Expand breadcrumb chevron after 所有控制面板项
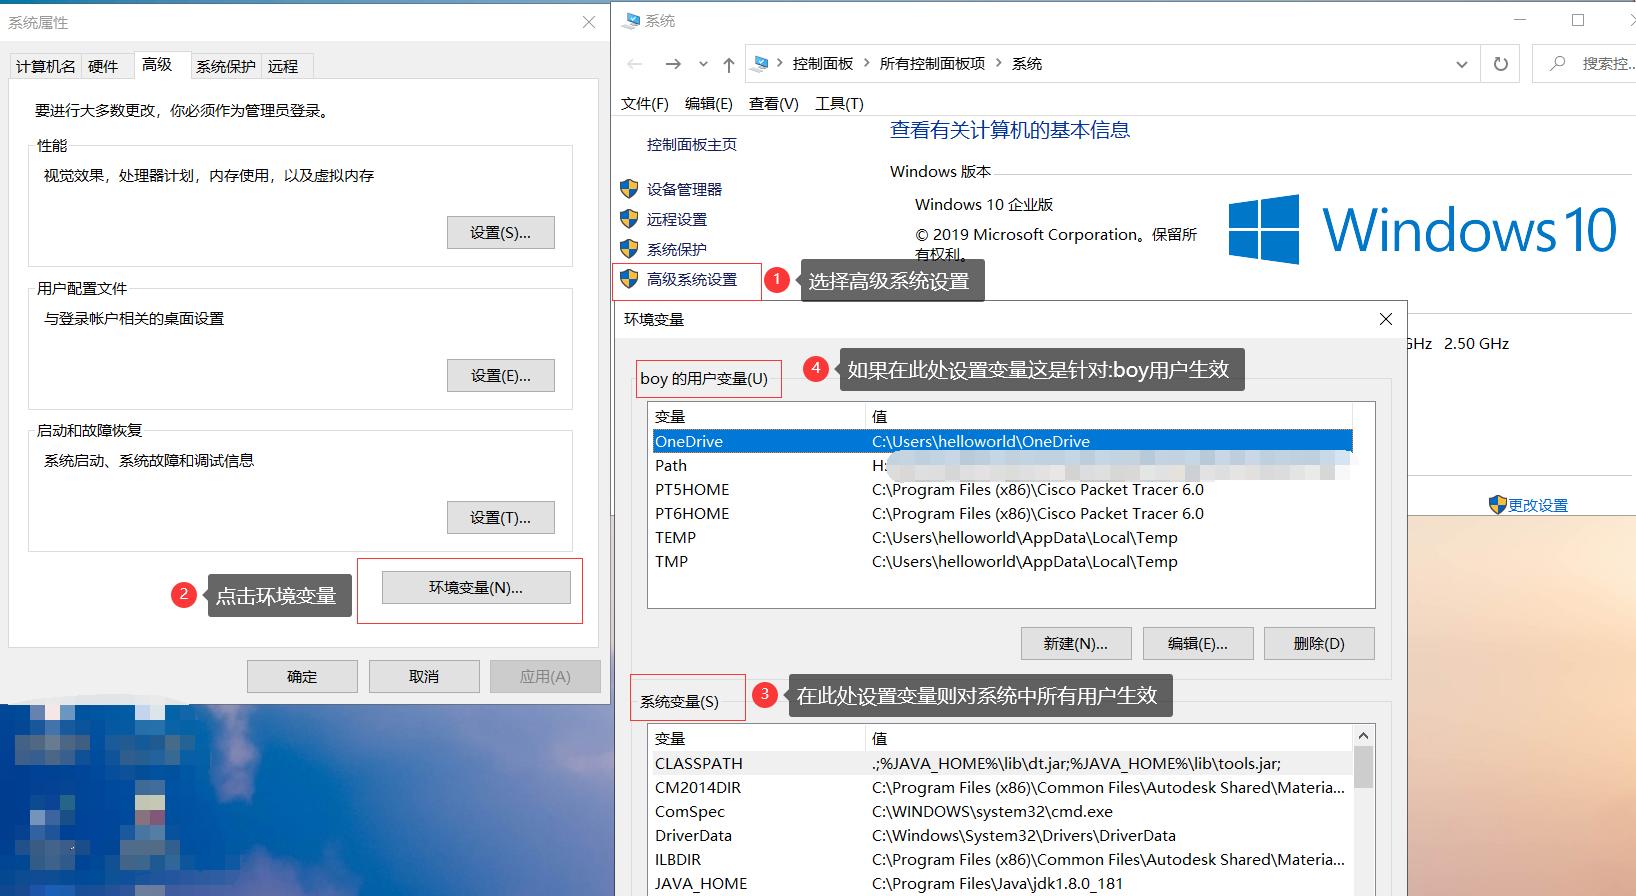This screenshot has height=896, width=1636. coord(998,63)
